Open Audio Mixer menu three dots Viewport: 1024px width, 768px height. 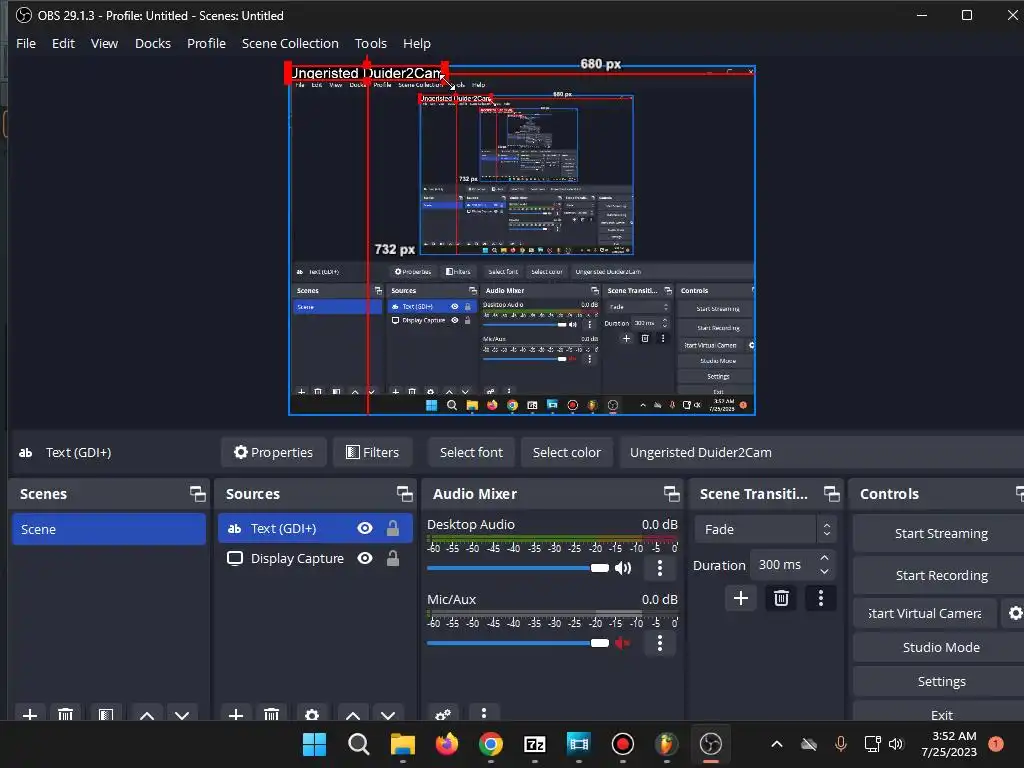click(x=483, y=713)
